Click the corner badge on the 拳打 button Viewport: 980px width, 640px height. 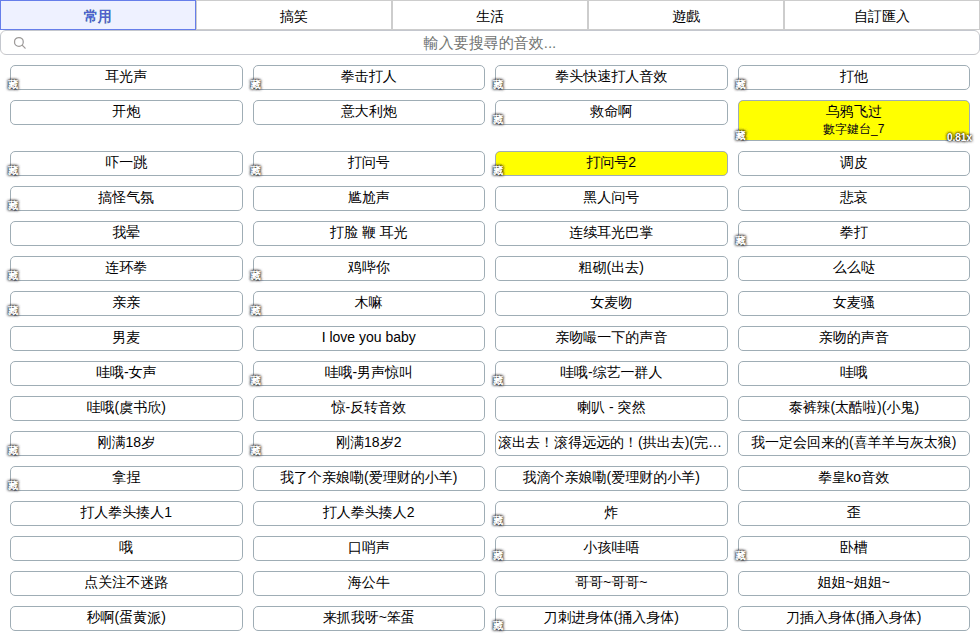pyautogui.click(x=741, y=241)
